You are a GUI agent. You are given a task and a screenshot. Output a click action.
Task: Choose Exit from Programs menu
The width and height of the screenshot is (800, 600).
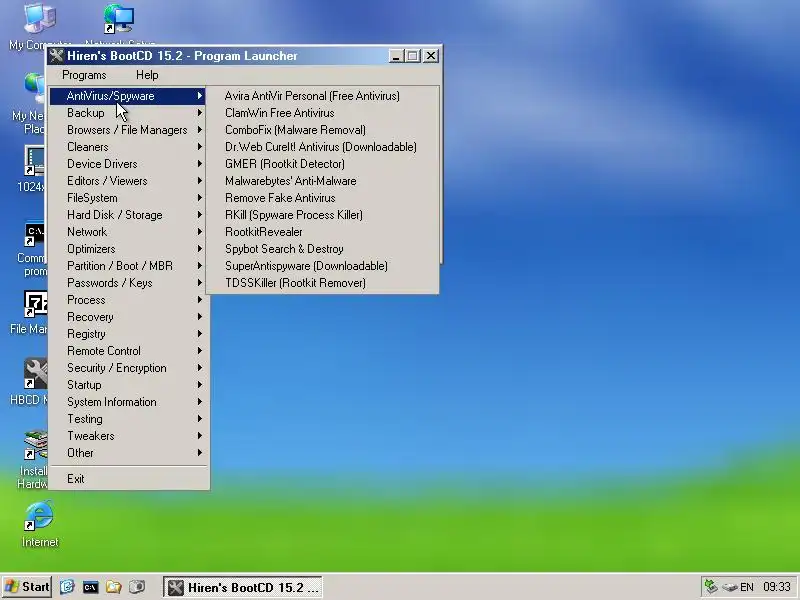tap(128, 479)
